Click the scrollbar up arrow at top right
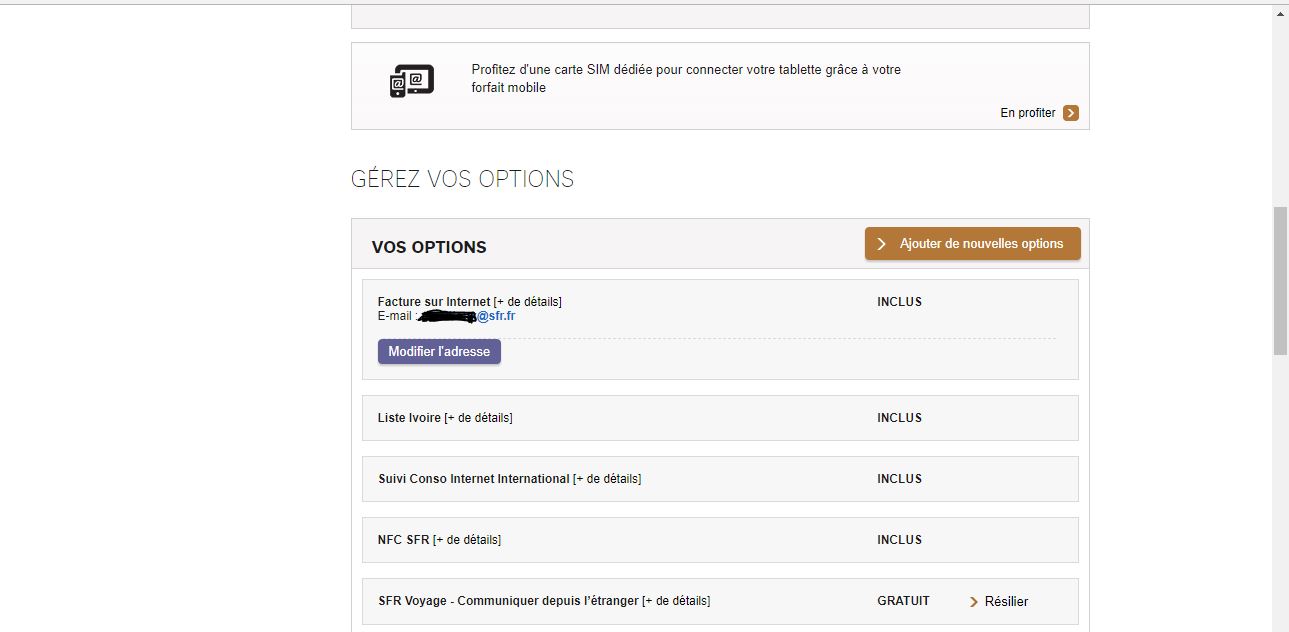 click(x=1280, y=13)
